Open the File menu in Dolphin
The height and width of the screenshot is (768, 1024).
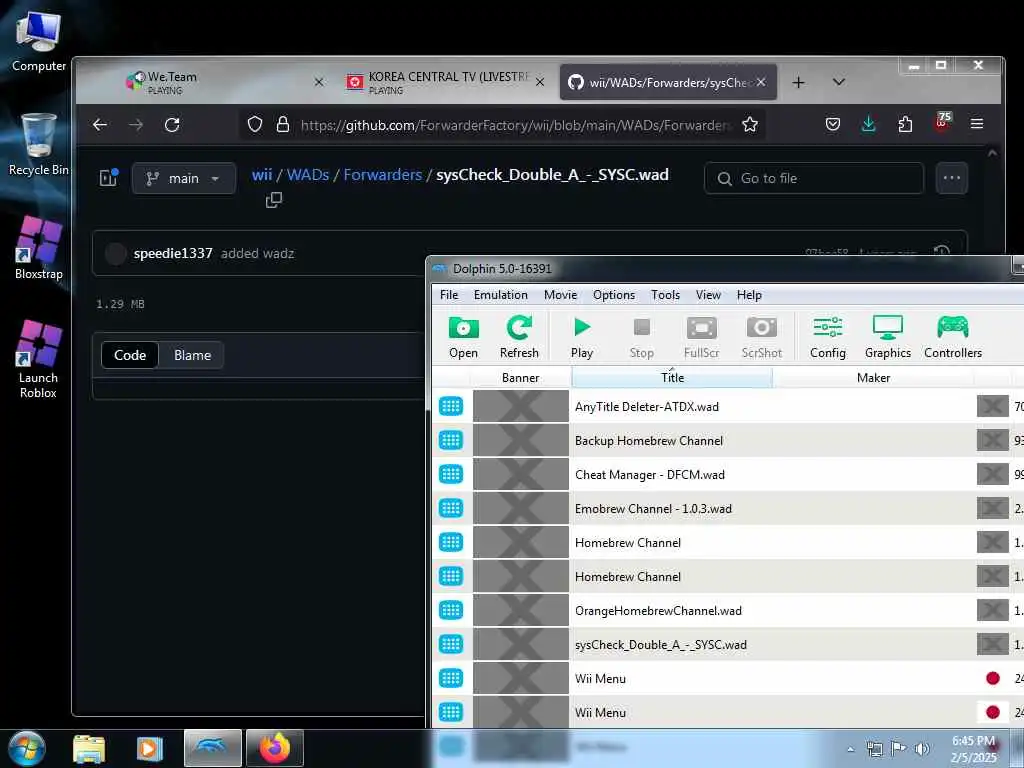tap(449, 295)
